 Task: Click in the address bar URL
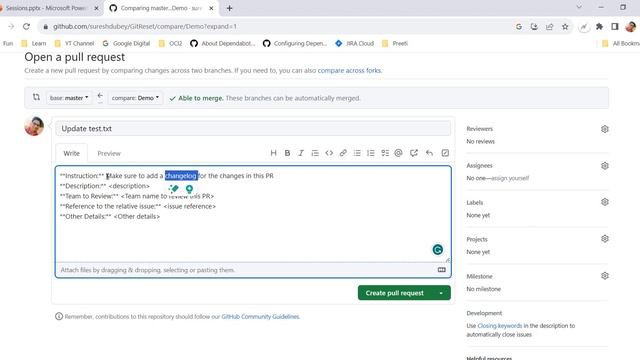145,27
